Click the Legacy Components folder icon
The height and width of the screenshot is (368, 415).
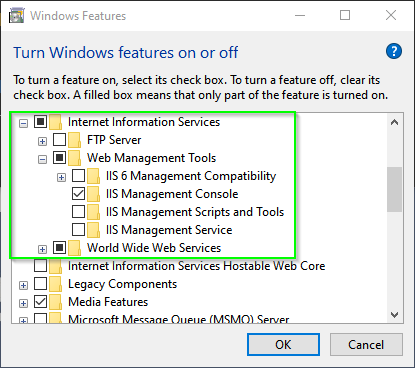tap(55, 284)
